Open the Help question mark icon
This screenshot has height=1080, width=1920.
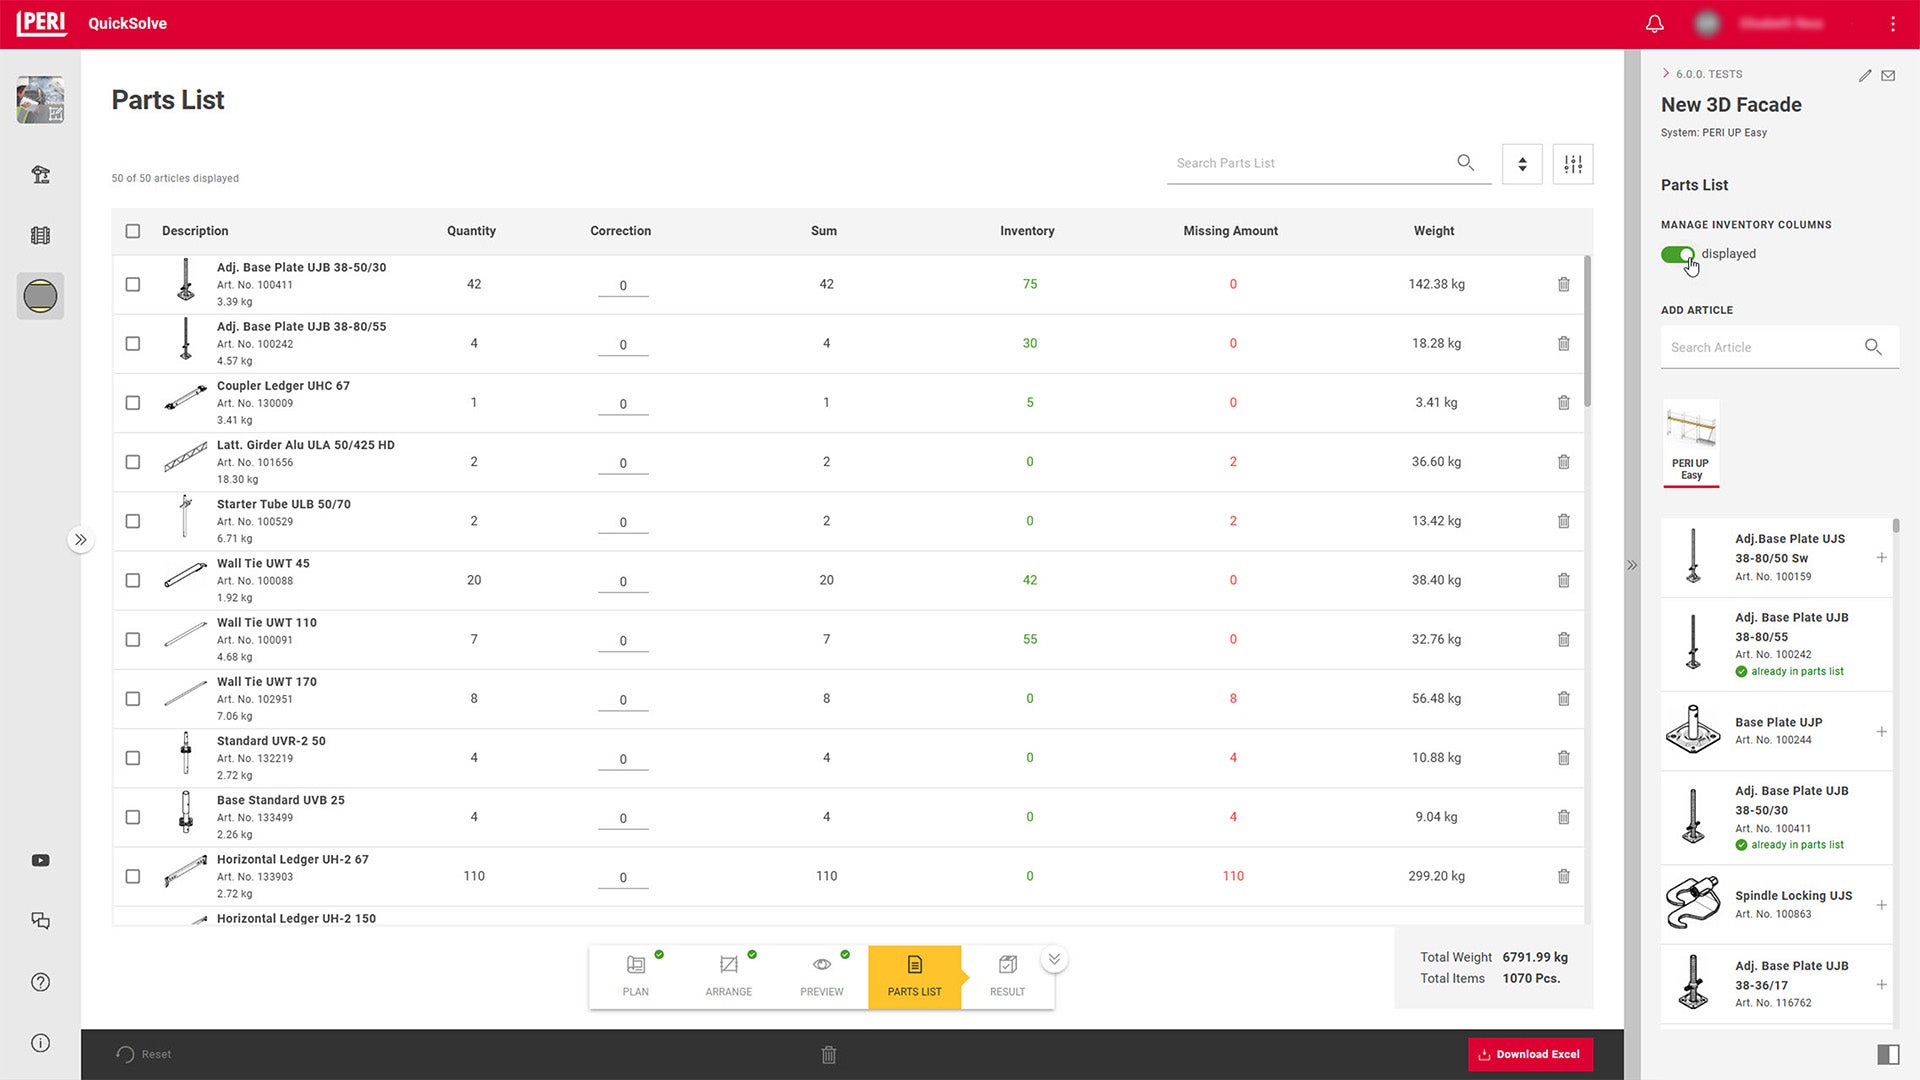point(40,982)
